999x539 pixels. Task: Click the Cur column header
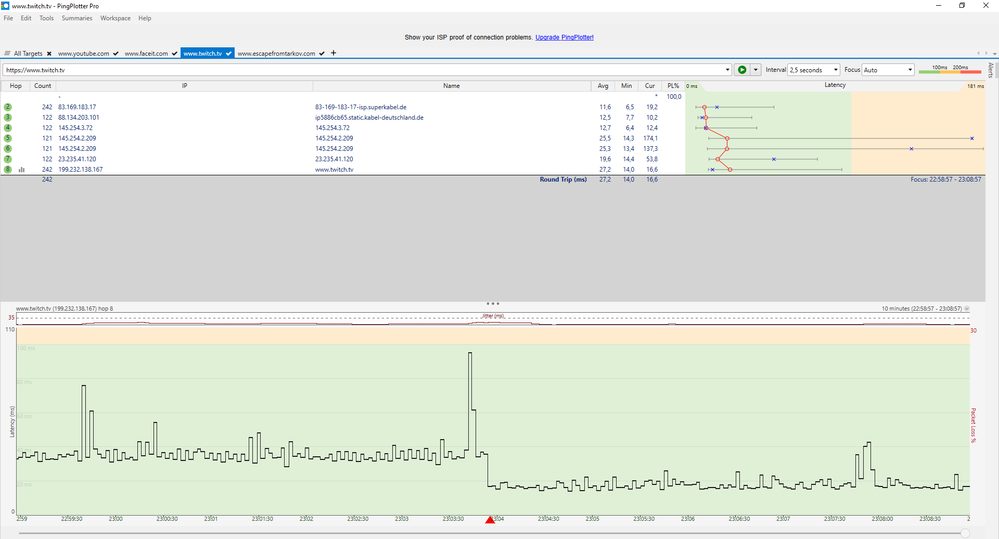pyautogui.click(x=649, y=85)
